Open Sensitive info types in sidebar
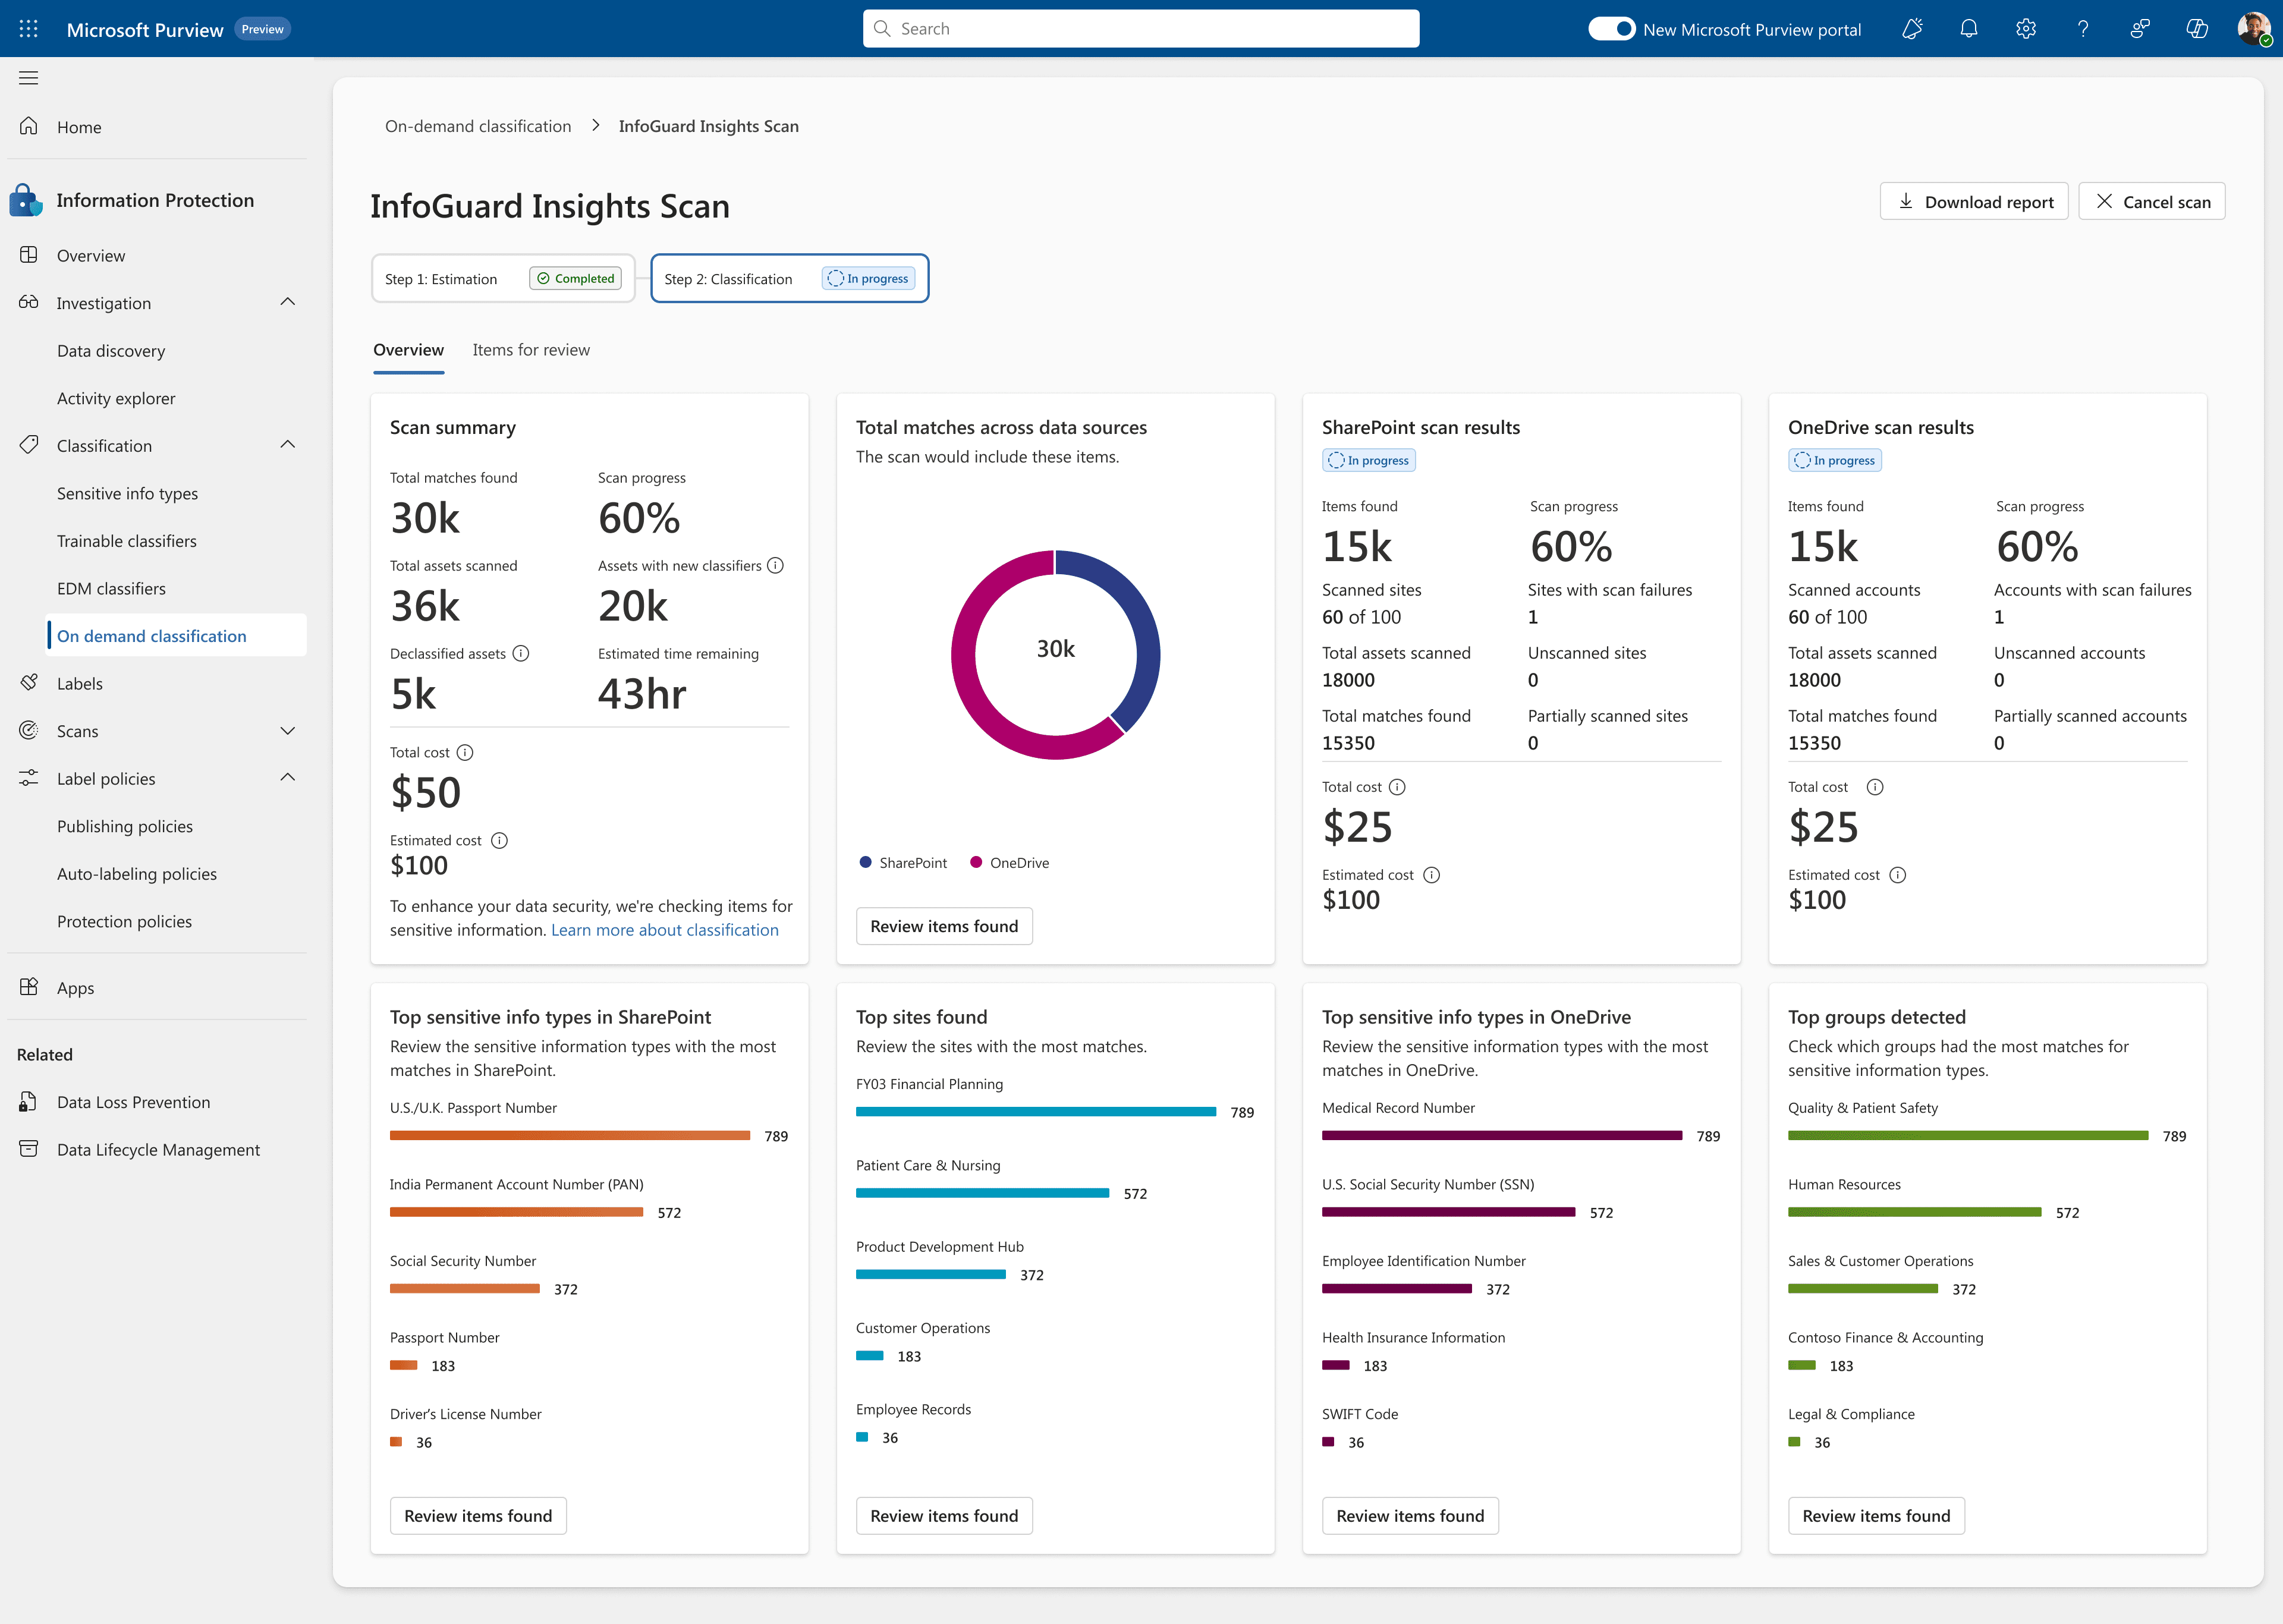This screenshot has width=2283, height=1624. pyautogui.click(x=127, y=493)
